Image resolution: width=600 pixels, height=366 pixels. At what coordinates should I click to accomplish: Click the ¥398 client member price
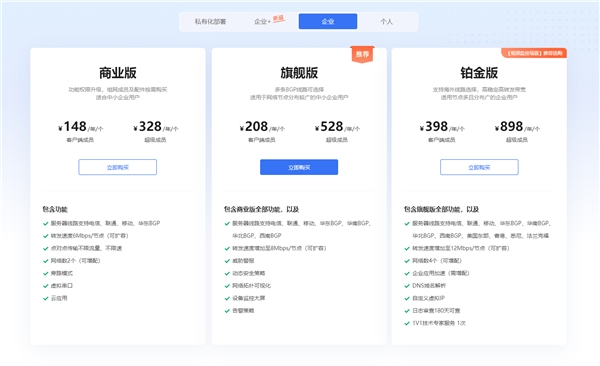[x=442, y=126]
